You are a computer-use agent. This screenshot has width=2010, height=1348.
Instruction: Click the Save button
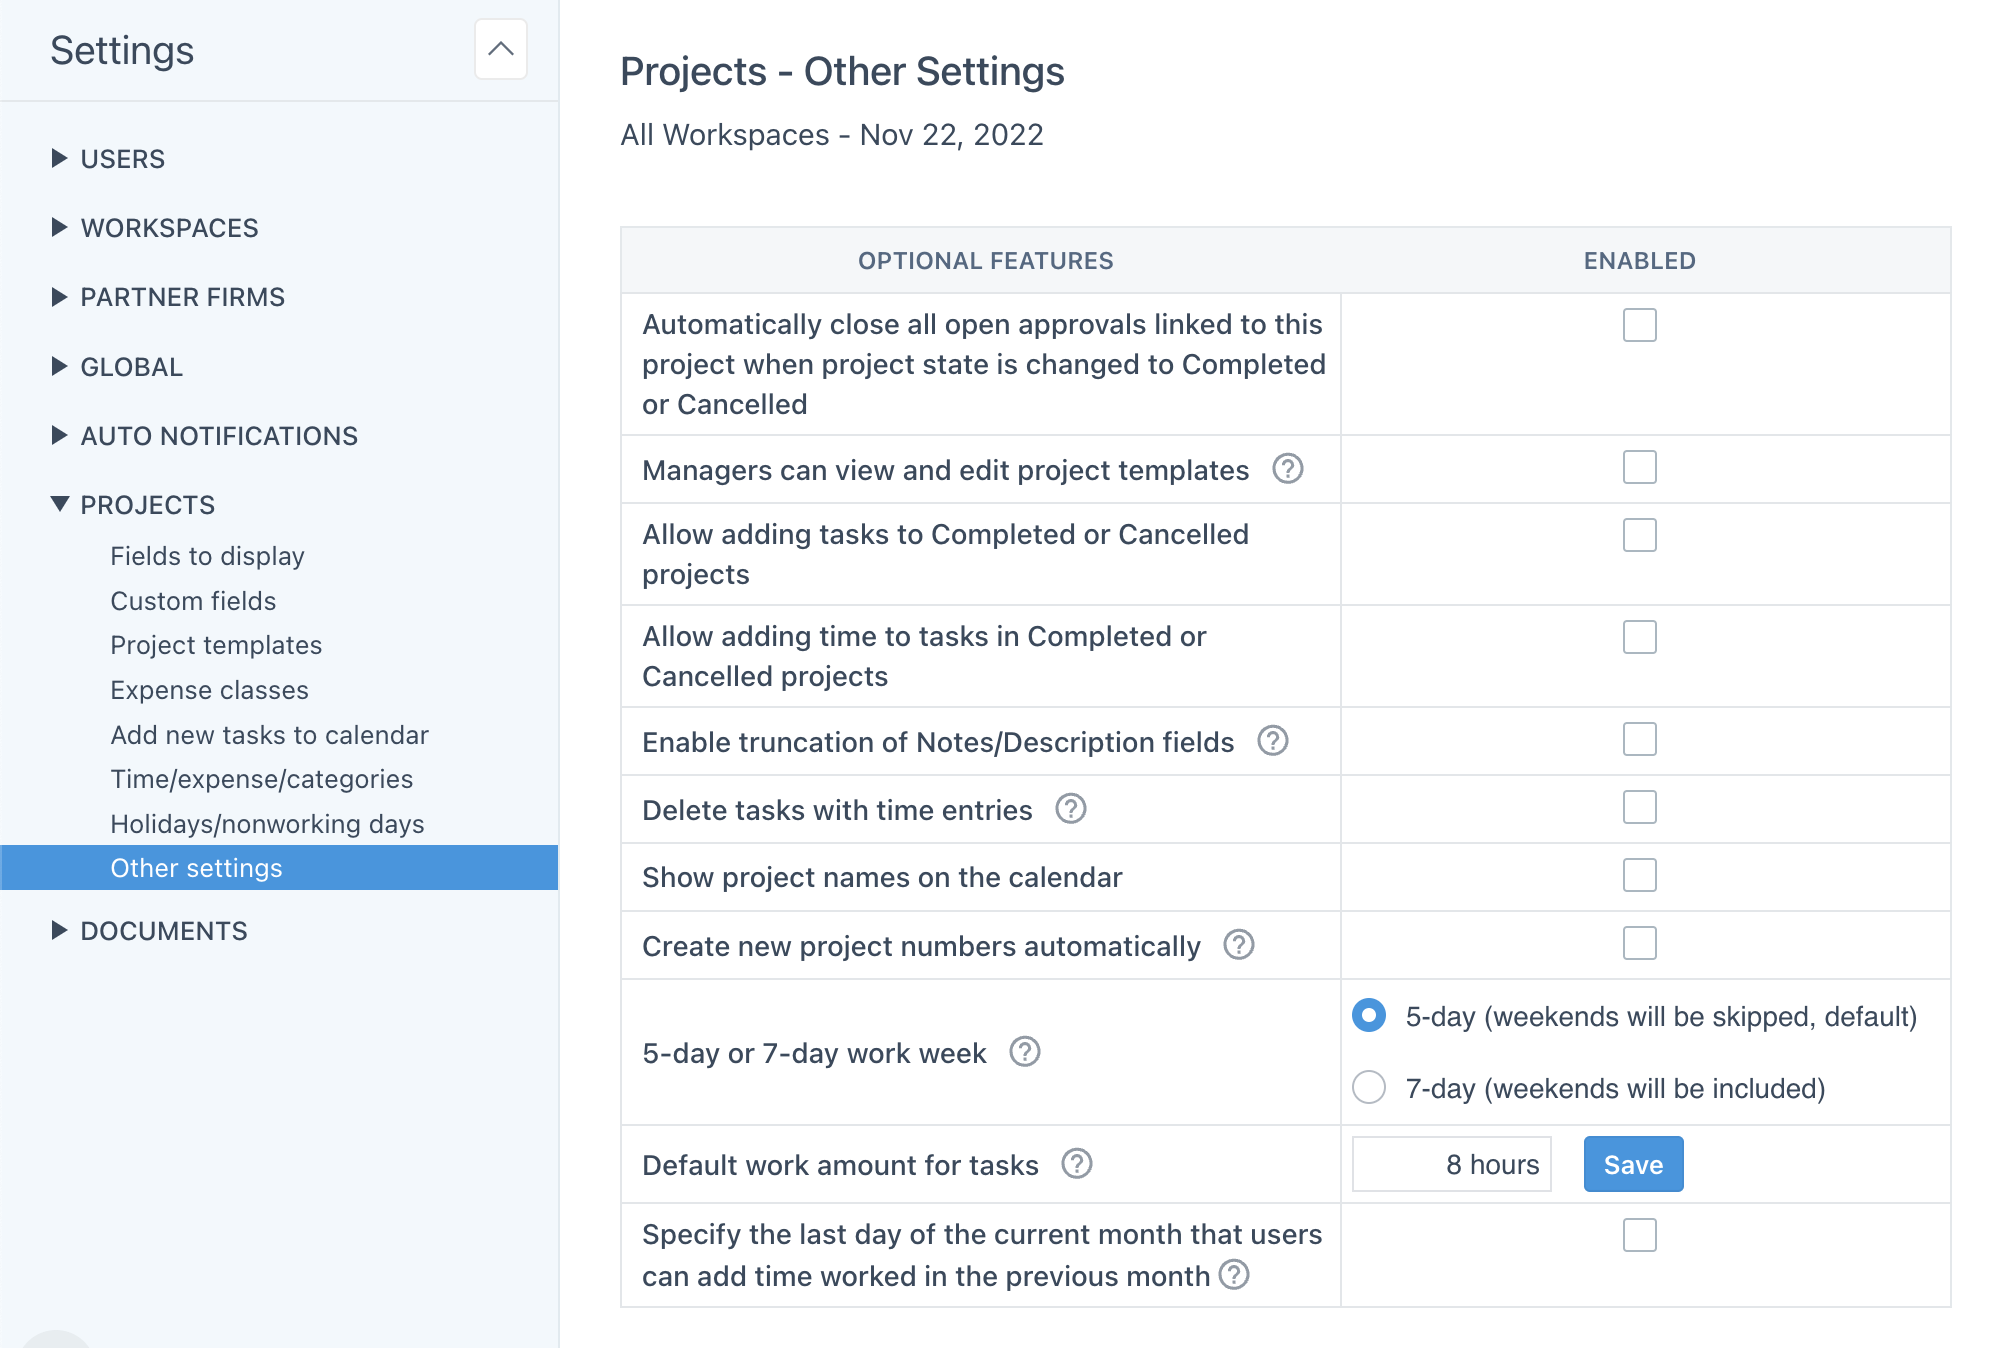coord(1633,1164)
